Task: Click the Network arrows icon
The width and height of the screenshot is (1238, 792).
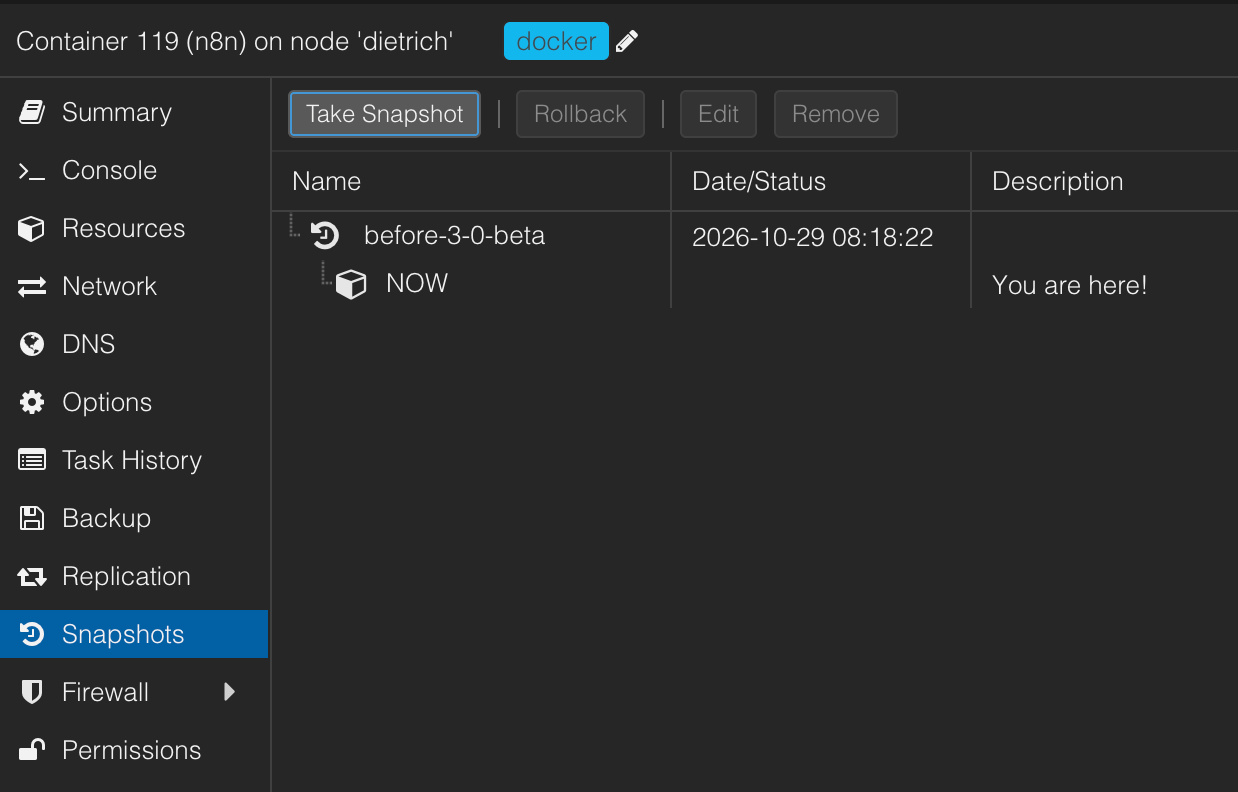Action: point(32,287)
